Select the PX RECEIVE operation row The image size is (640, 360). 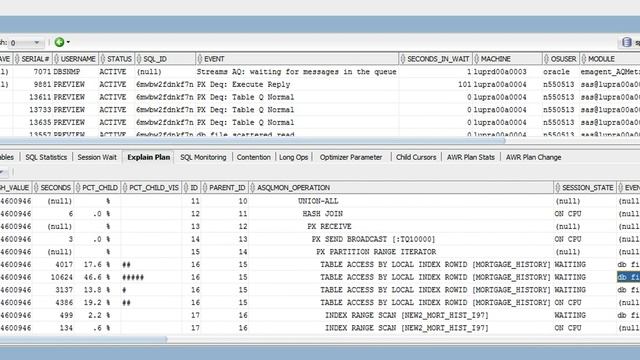[401, 227]
